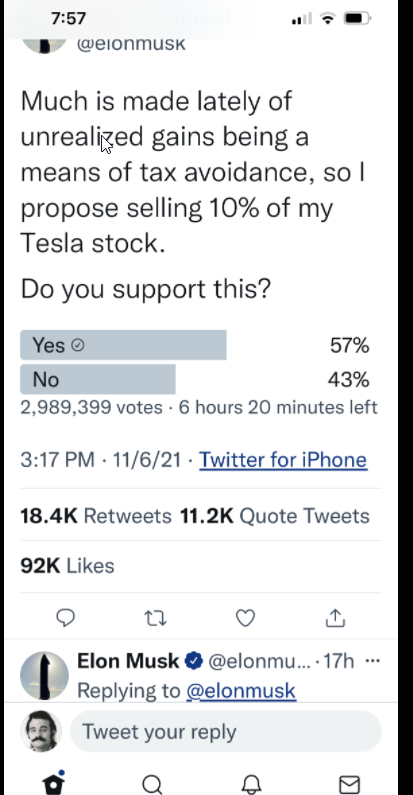Open the Messages envelope tab
Viewport: 413px width, 795px height.
click(349, 785)
